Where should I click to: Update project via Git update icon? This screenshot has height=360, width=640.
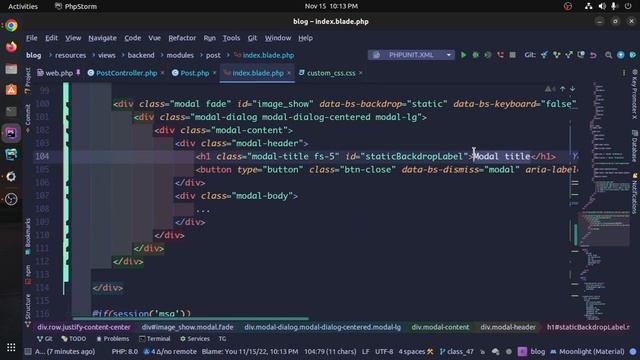click(x=544, y=55)
